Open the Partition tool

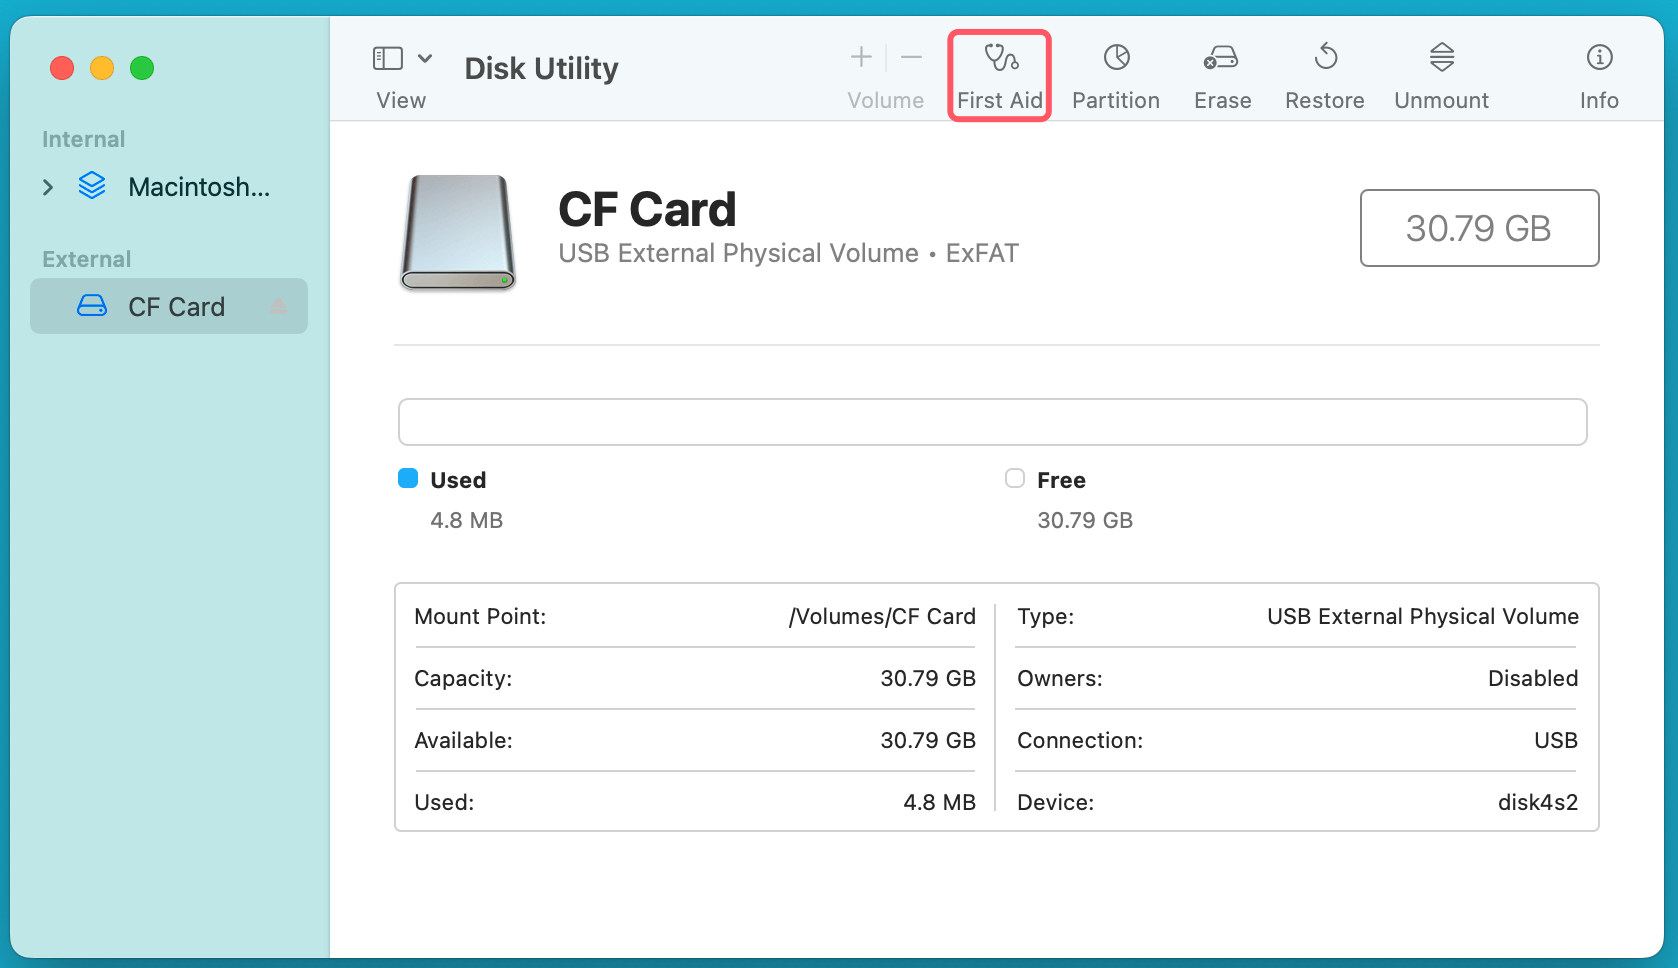pos(1115,75)
